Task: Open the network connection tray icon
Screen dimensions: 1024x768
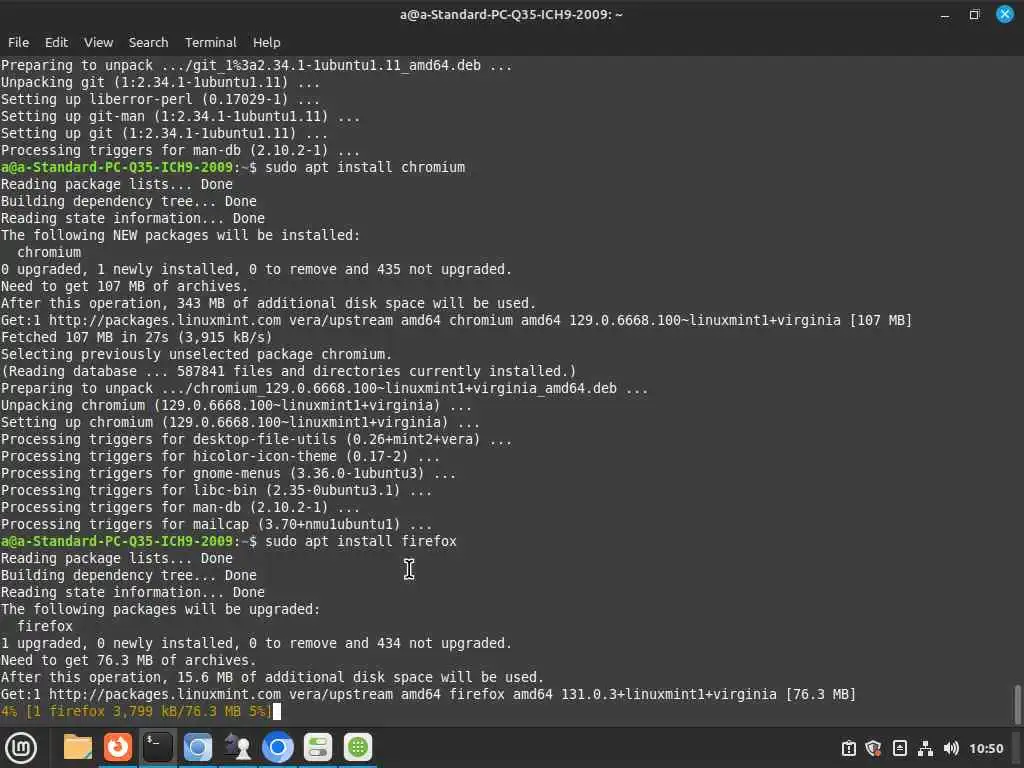Action: [925, 748]
